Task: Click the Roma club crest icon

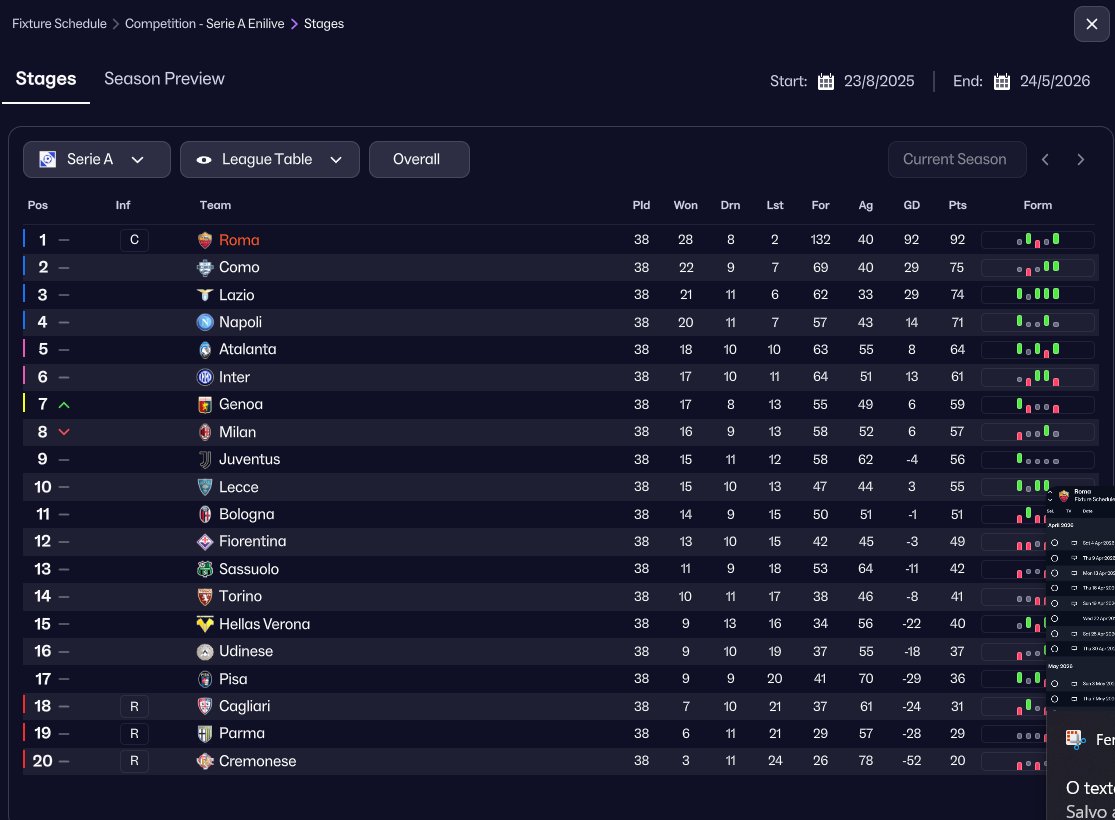Action: pyautogui.click(x=205, y=240)
